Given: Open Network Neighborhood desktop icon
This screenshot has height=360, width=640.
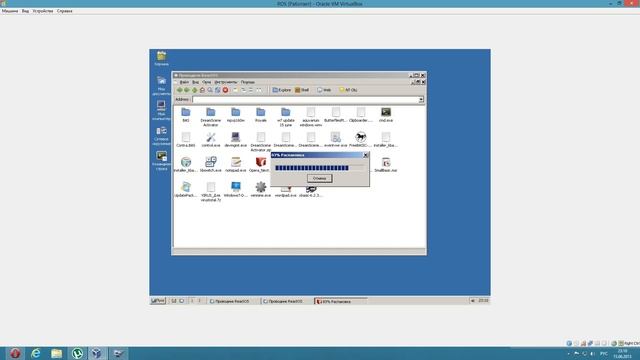Looking at the screenshot, I should point(161,136).
